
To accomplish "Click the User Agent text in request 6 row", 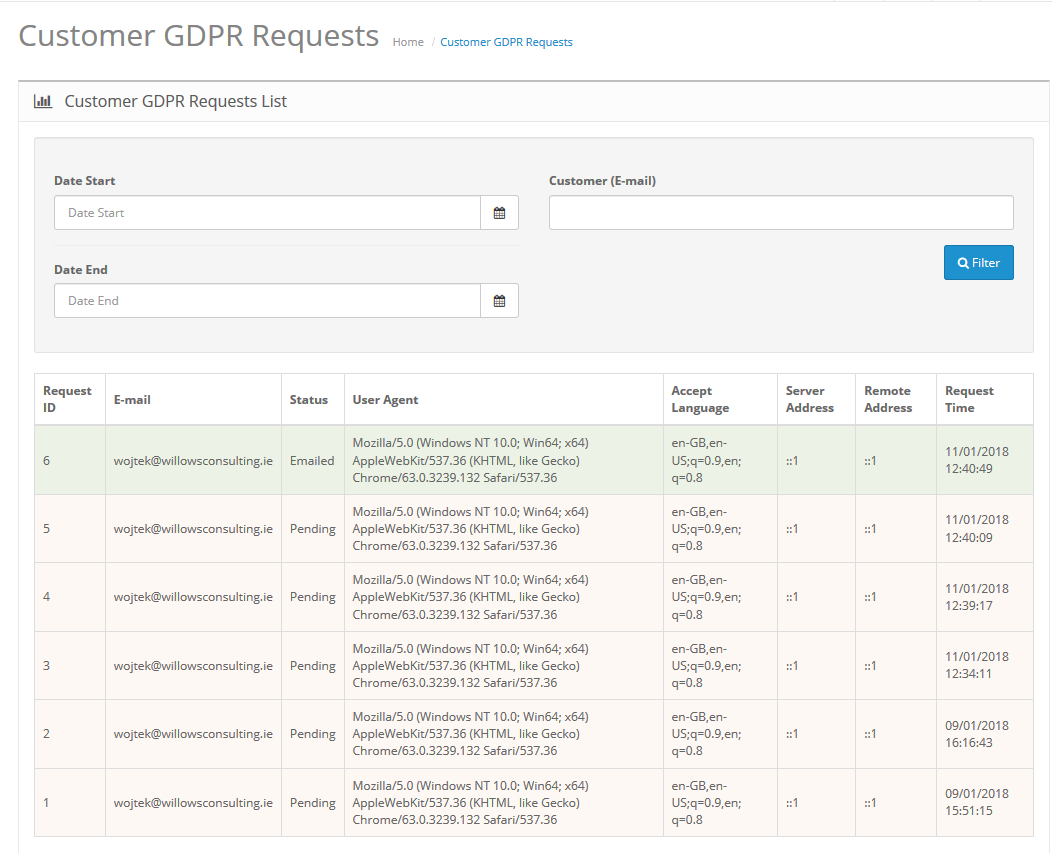I will point(470,460).
